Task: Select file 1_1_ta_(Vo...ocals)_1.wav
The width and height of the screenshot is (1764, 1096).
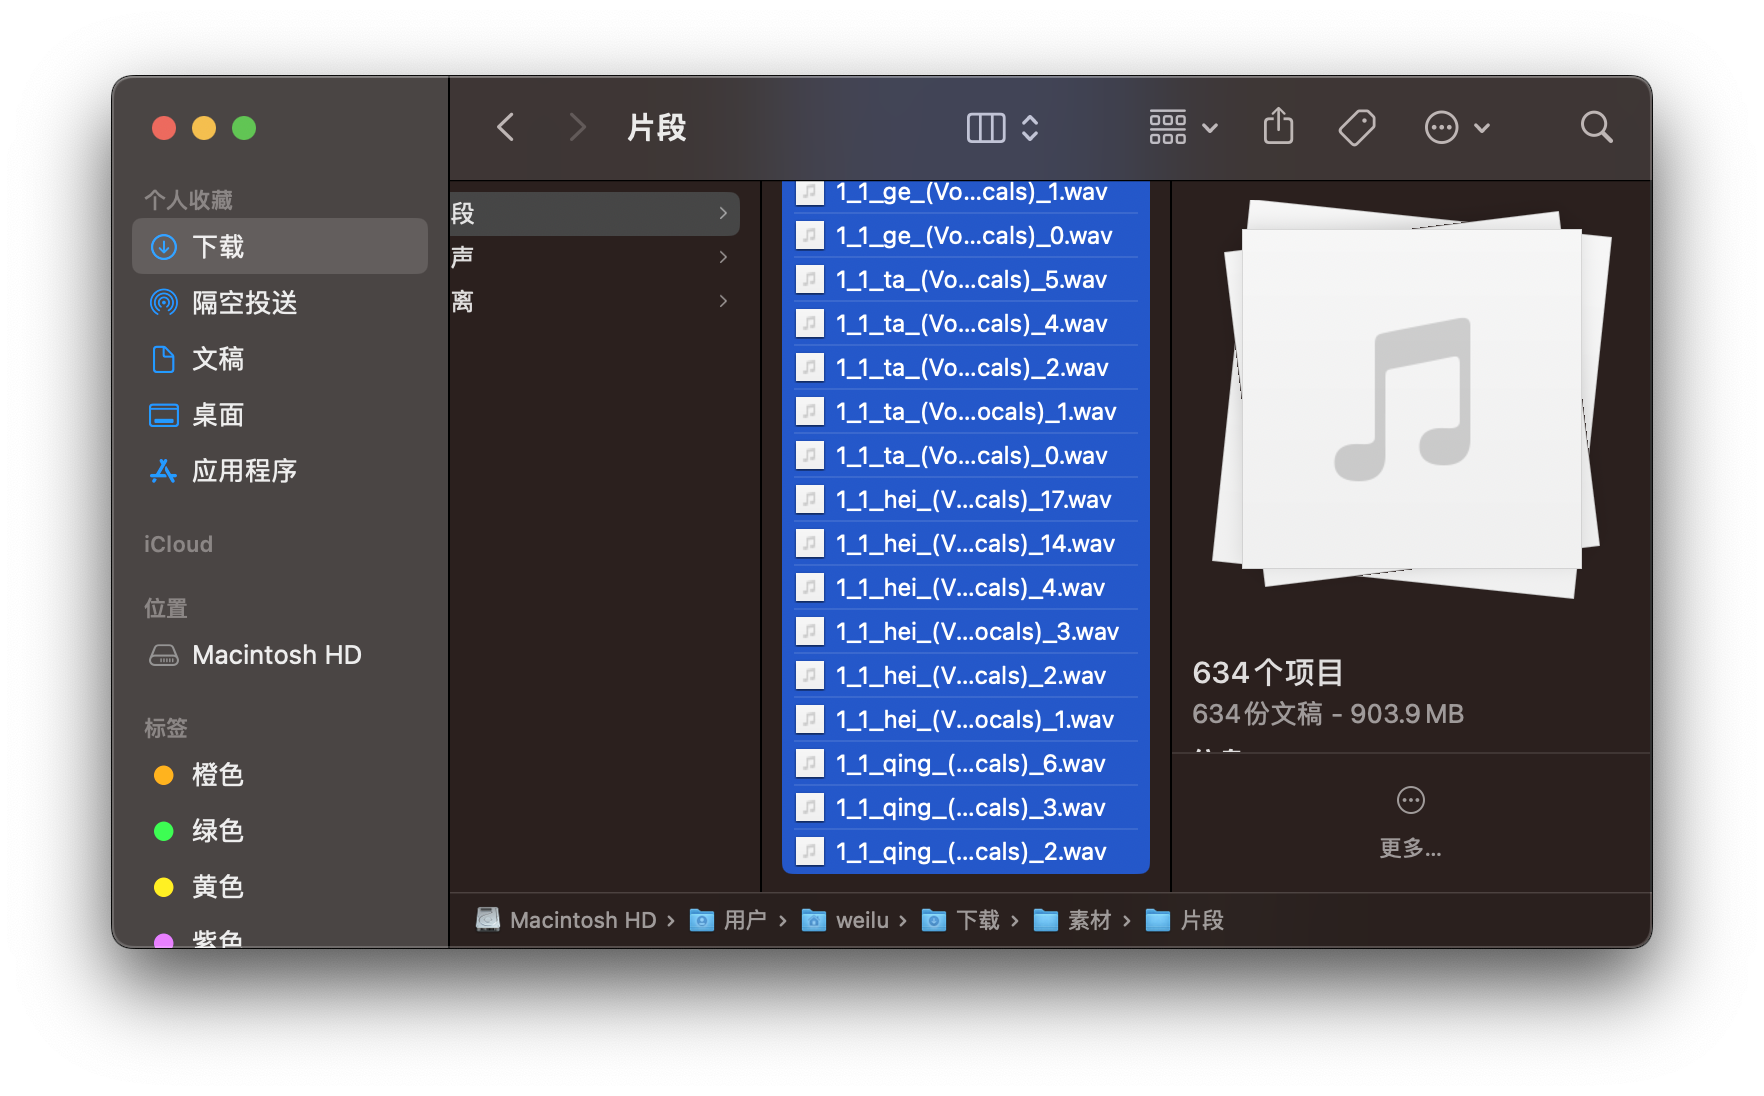Action: click(966, 412)
